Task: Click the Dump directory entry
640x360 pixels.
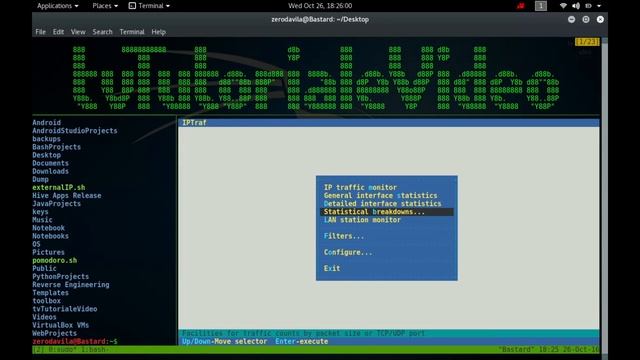Action: coord(40,179)
